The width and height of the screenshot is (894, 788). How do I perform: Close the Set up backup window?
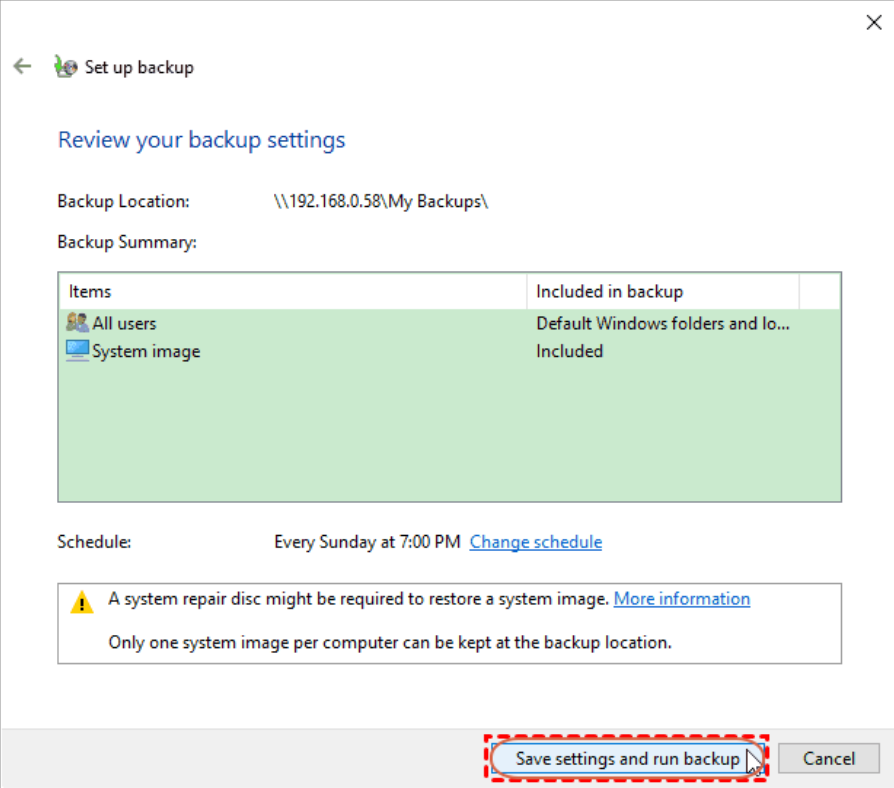click(x=874, y=22)
